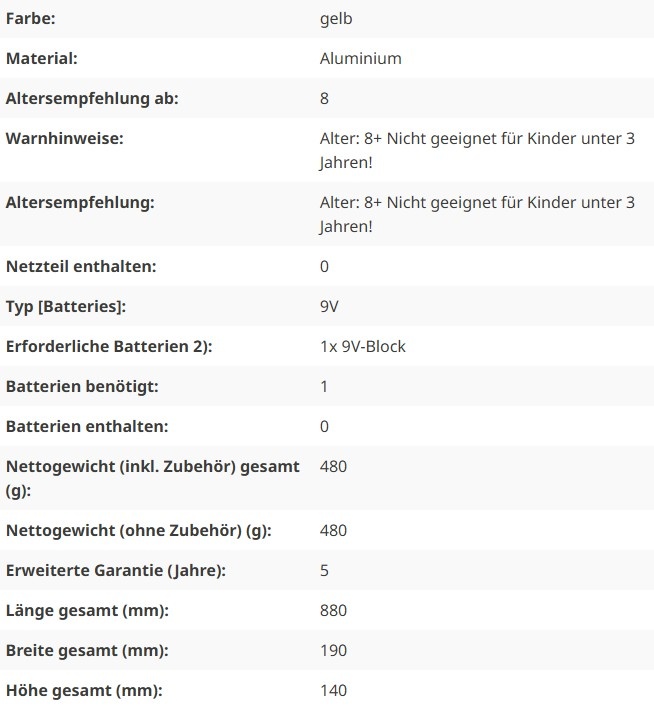Click the "Altersempfehlung ab:" label
This screenshot has height=711, width=654.
tap(92, 98)
